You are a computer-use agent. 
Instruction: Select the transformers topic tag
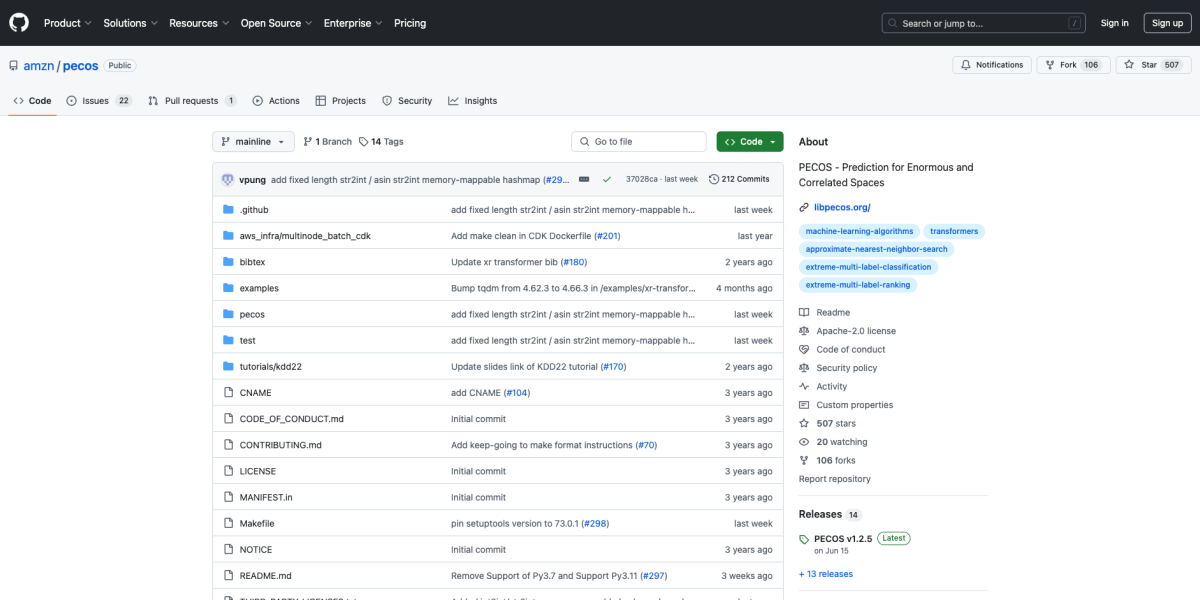tap(953, 231)
